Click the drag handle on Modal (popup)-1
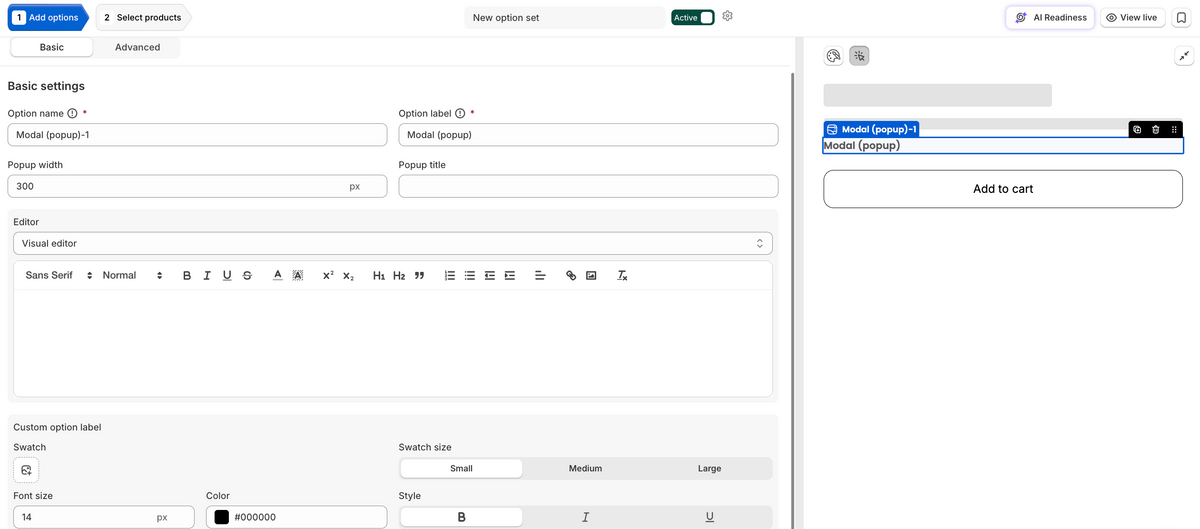 click(1173, 129)
